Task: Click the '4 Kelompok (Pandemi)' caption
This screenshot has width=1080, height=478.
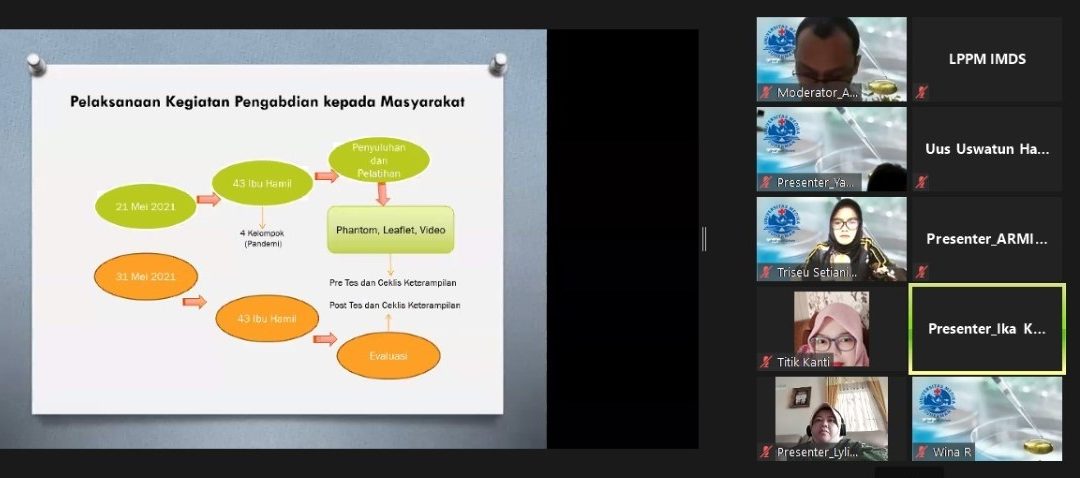Action: pyautogui.click(x=263, y=238)
